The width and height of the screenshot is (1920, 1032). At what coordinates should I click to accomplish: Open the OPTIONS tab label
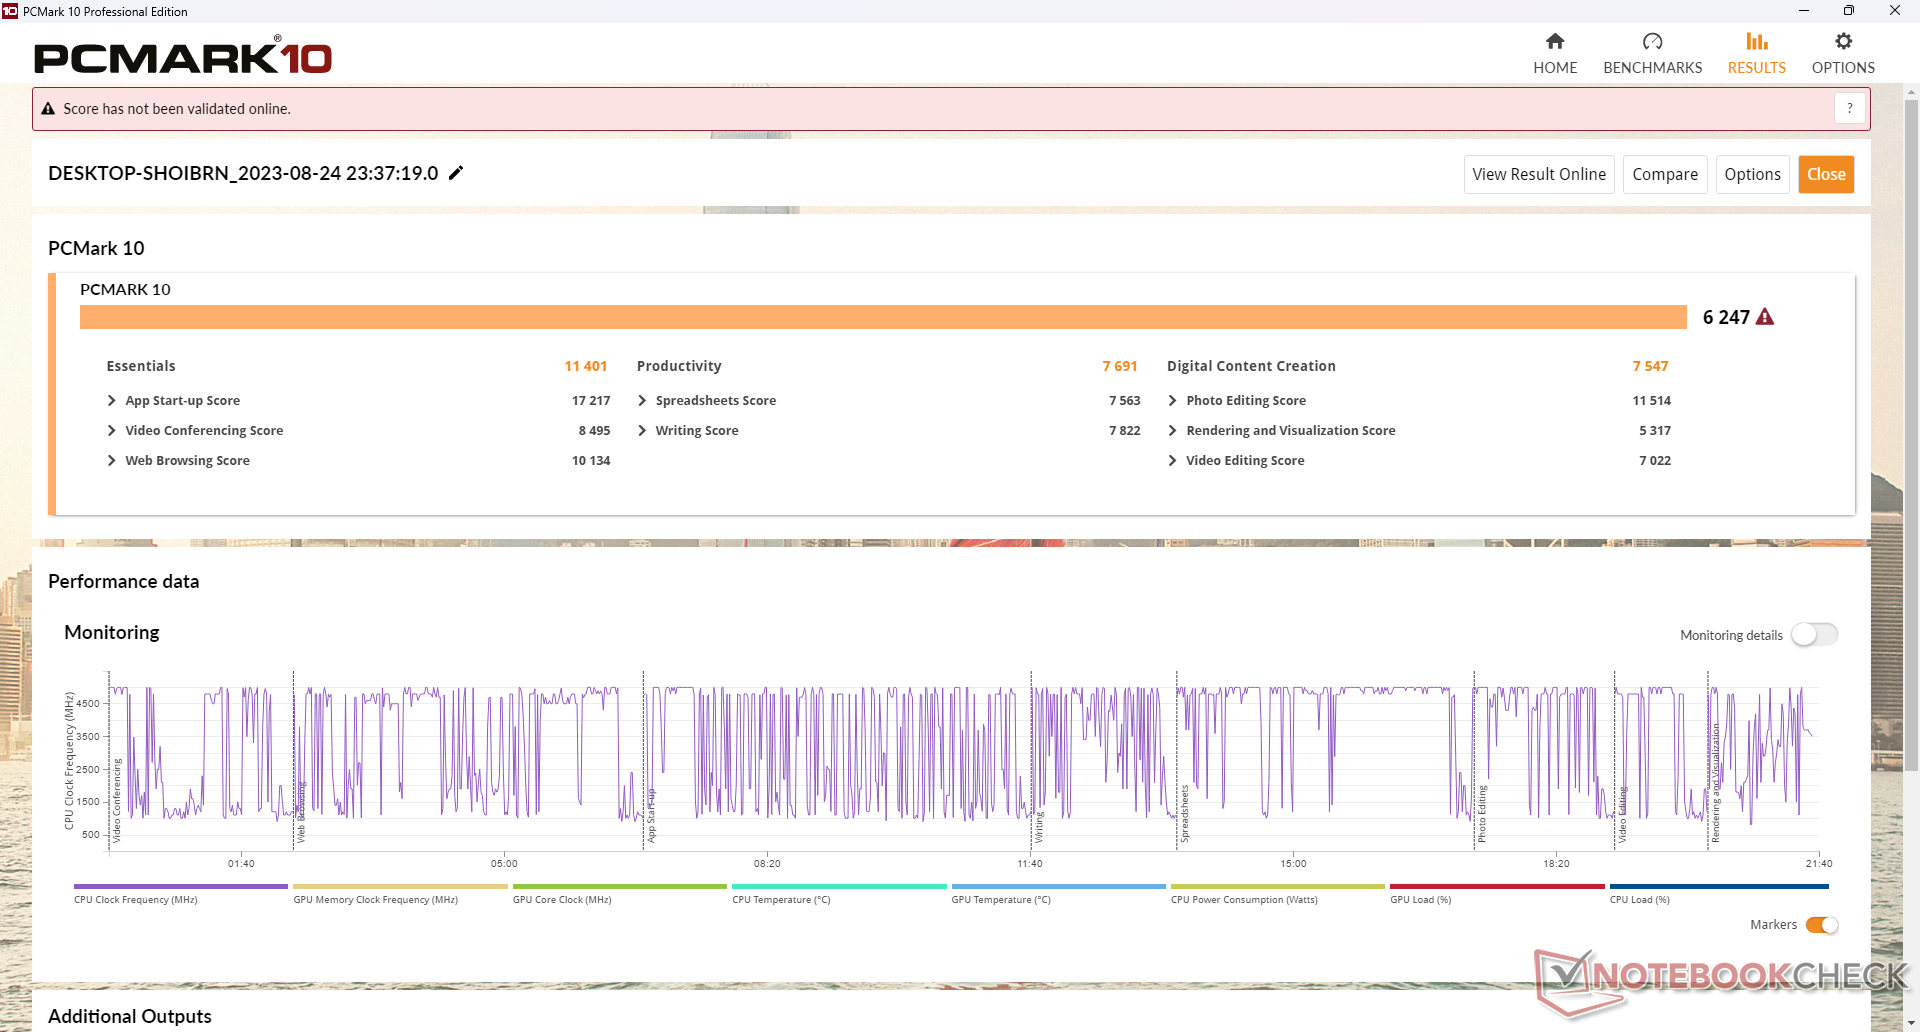[1843, 68]
